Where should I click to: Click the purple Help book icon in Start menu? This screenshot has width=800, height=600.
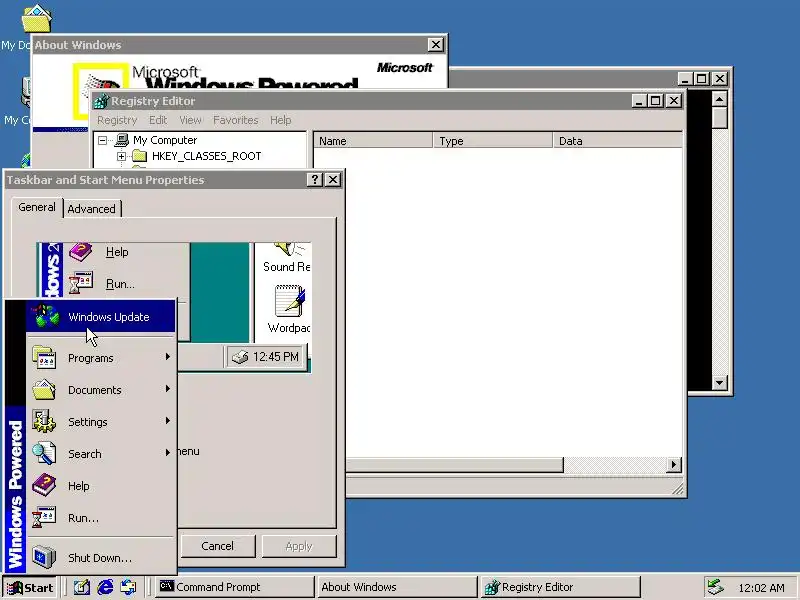tap(44, 485)
